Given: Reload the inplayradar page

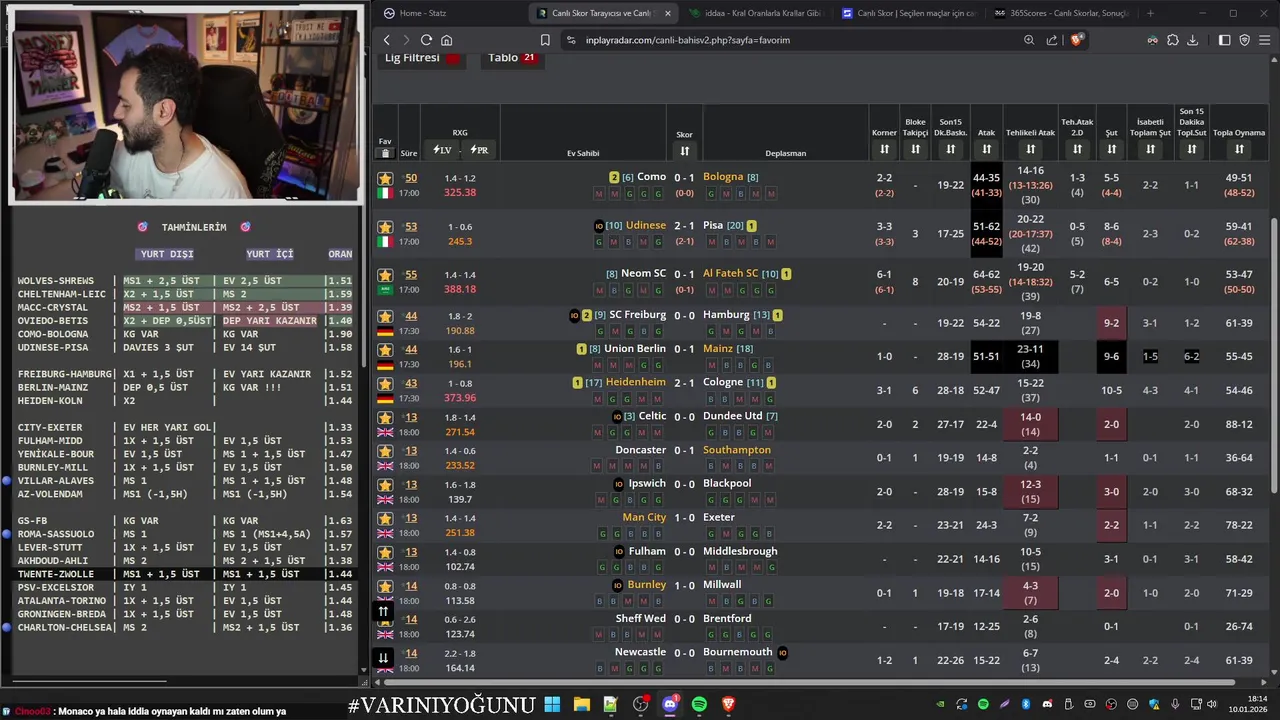Looking at the screenshot, I should click(x=426, y=40).
